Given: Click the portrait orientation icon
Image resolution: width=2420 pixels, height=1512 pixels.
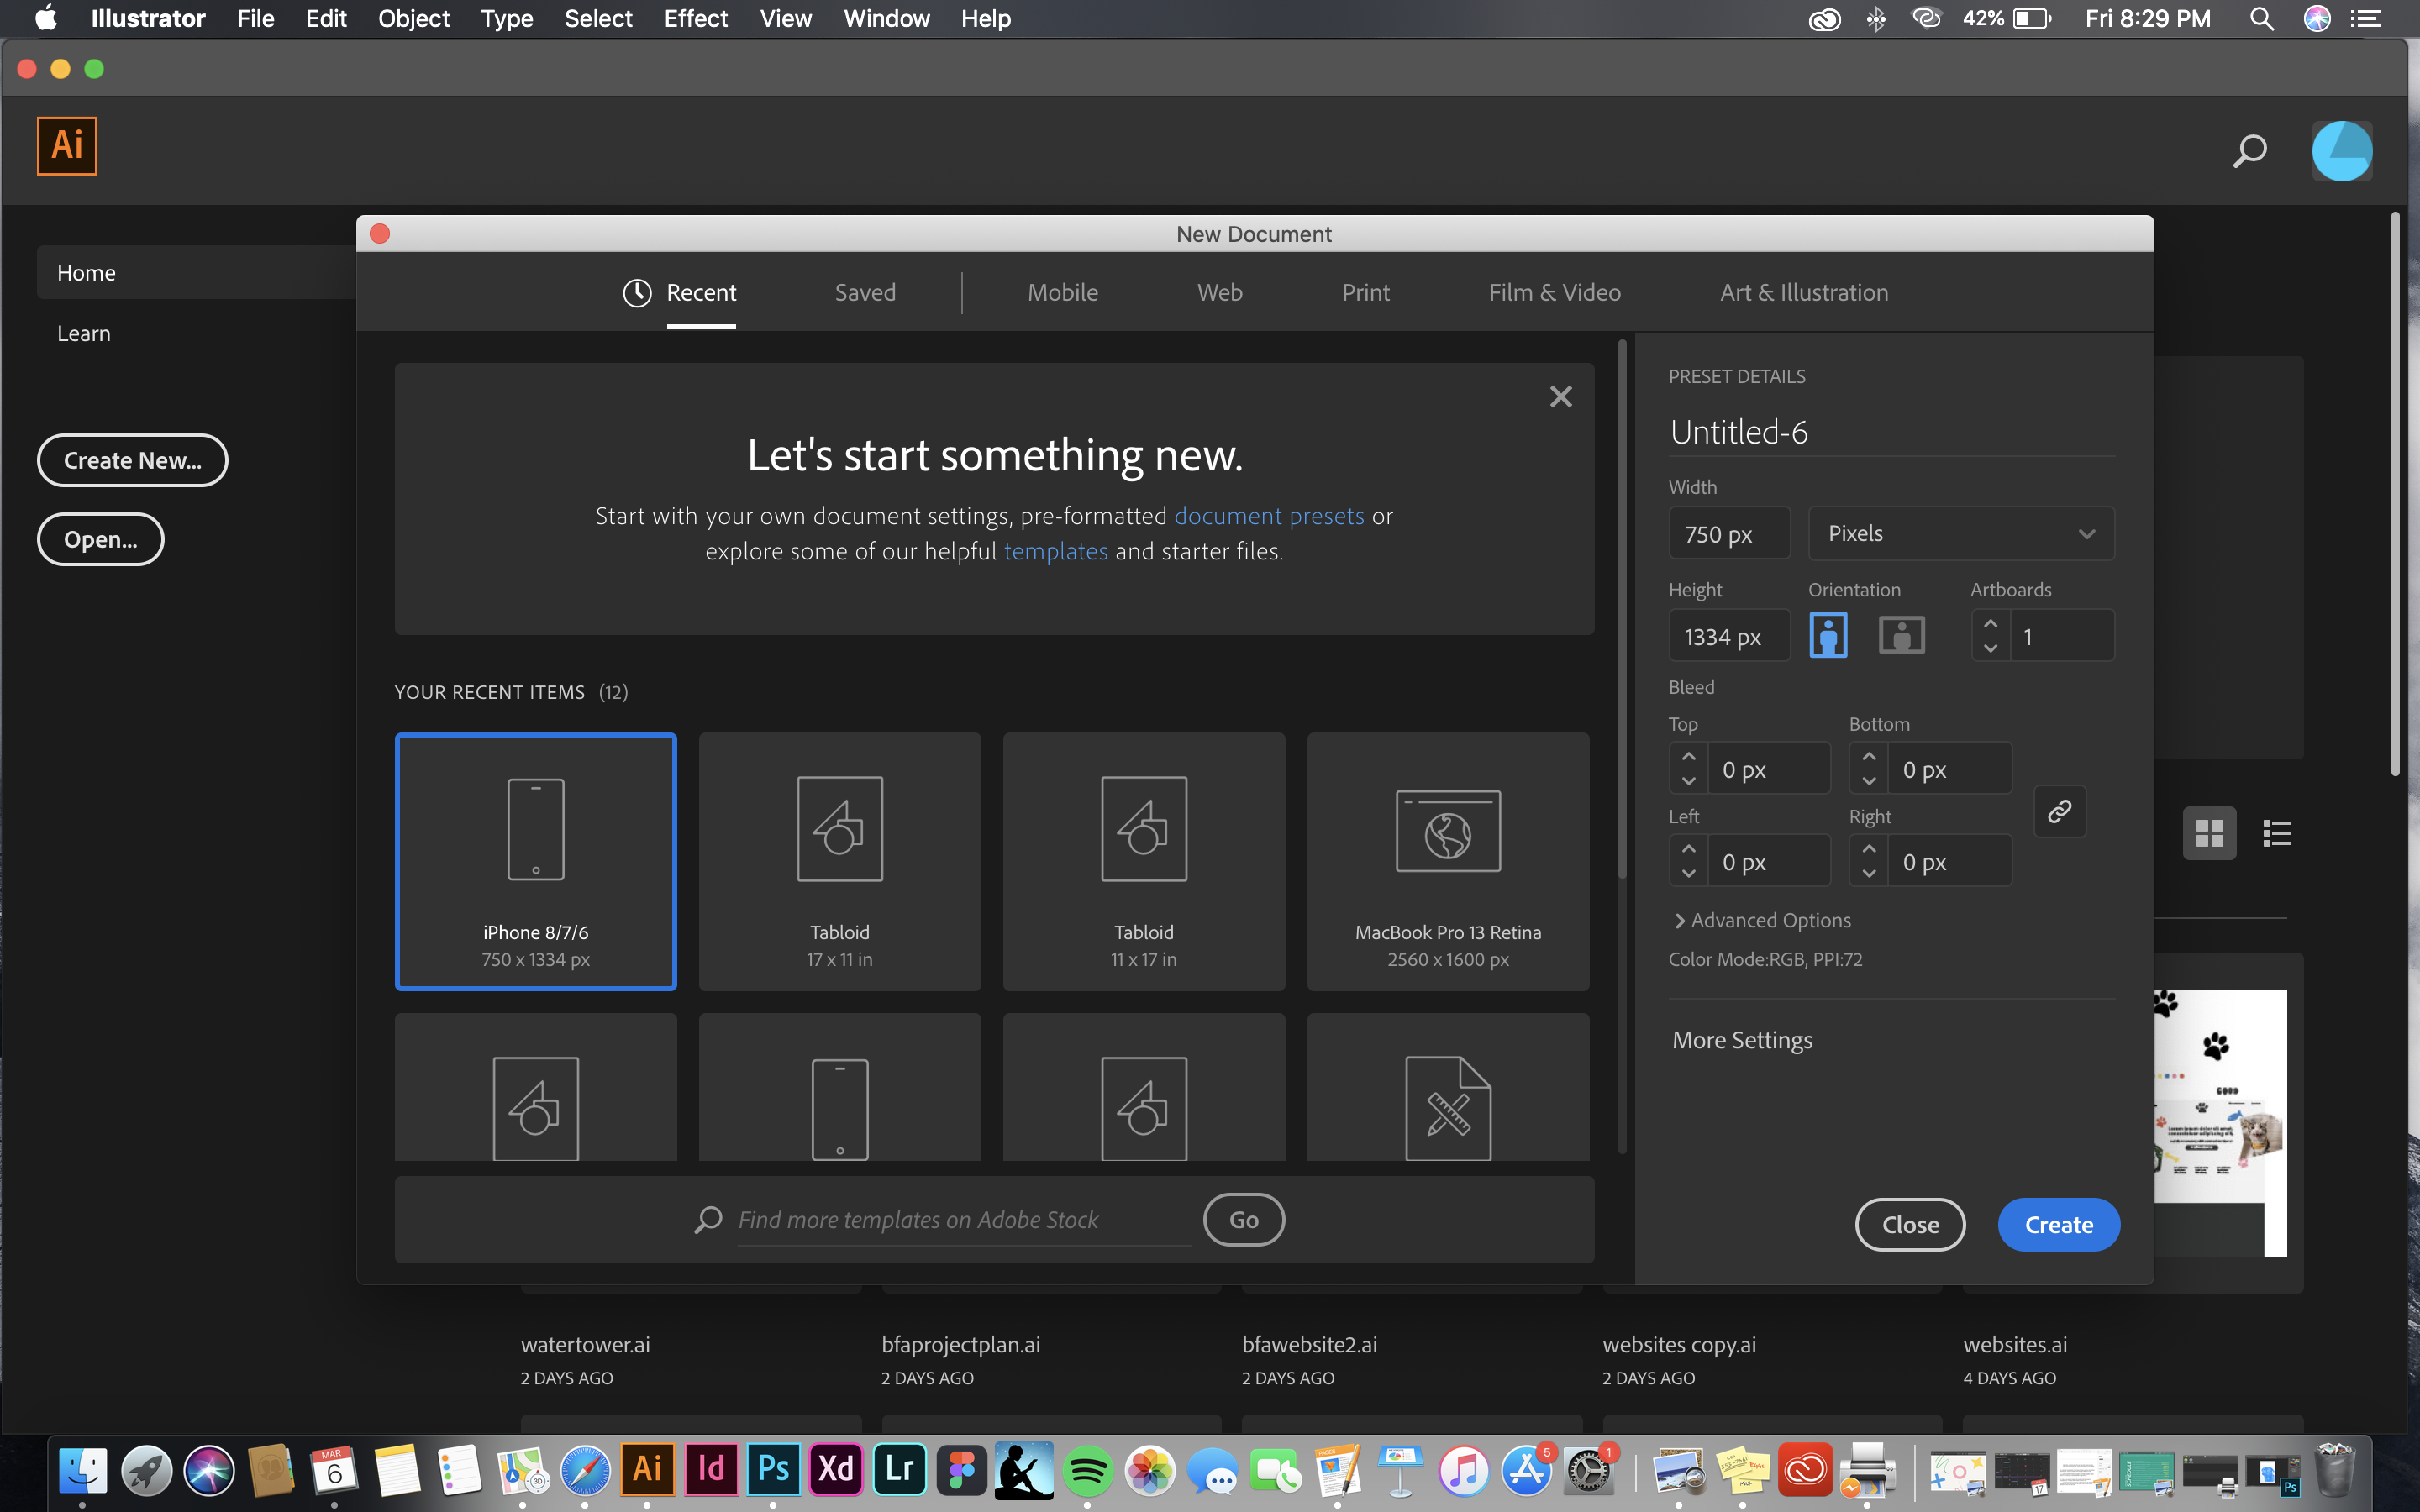Looking at the screenshot, I should coord(1828,633).
